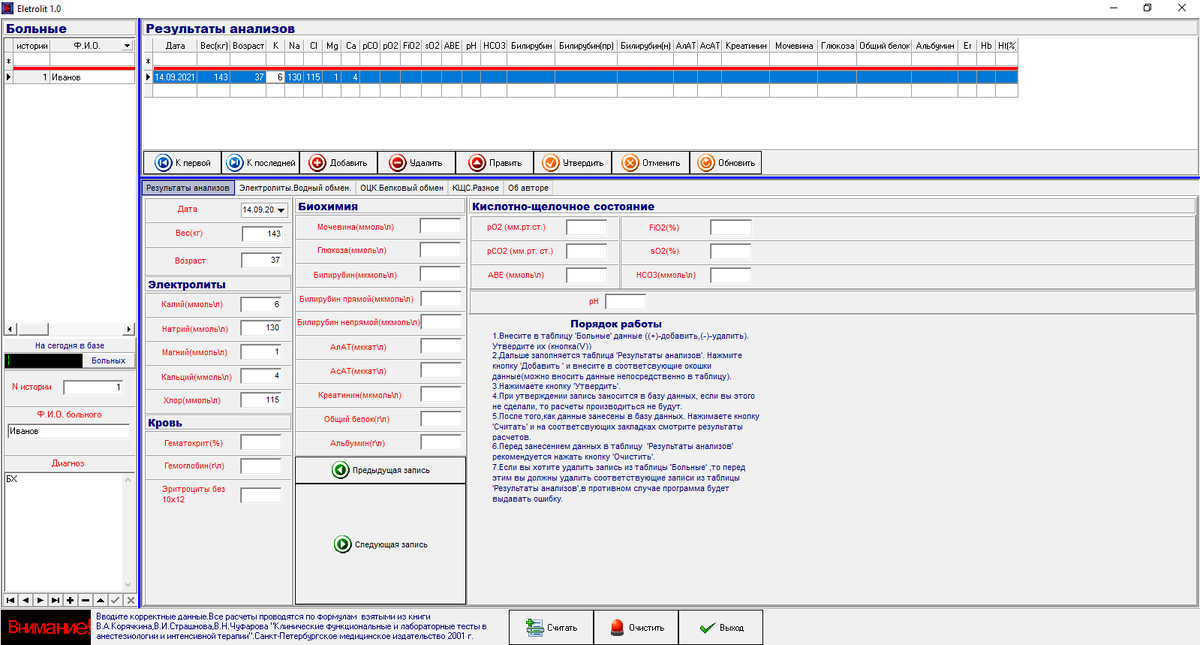Select patient Иванов in Больные list
This screenshot has width=1200, height=645.
coord(92,77)
